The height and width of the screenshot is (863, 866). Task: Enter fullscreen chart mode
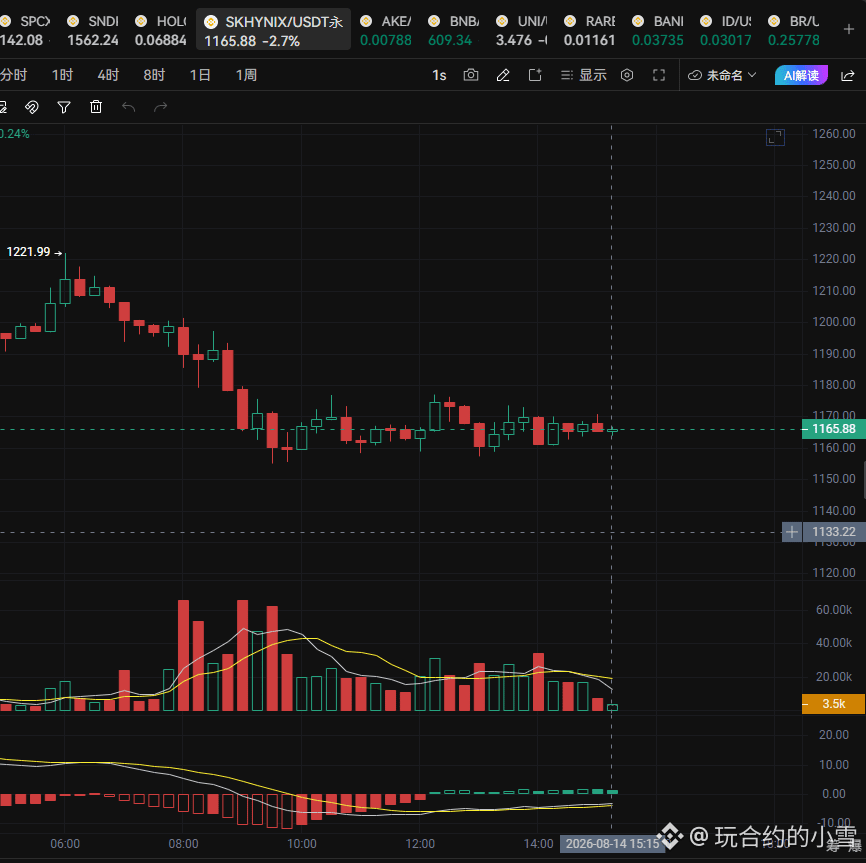coord(659,75)
